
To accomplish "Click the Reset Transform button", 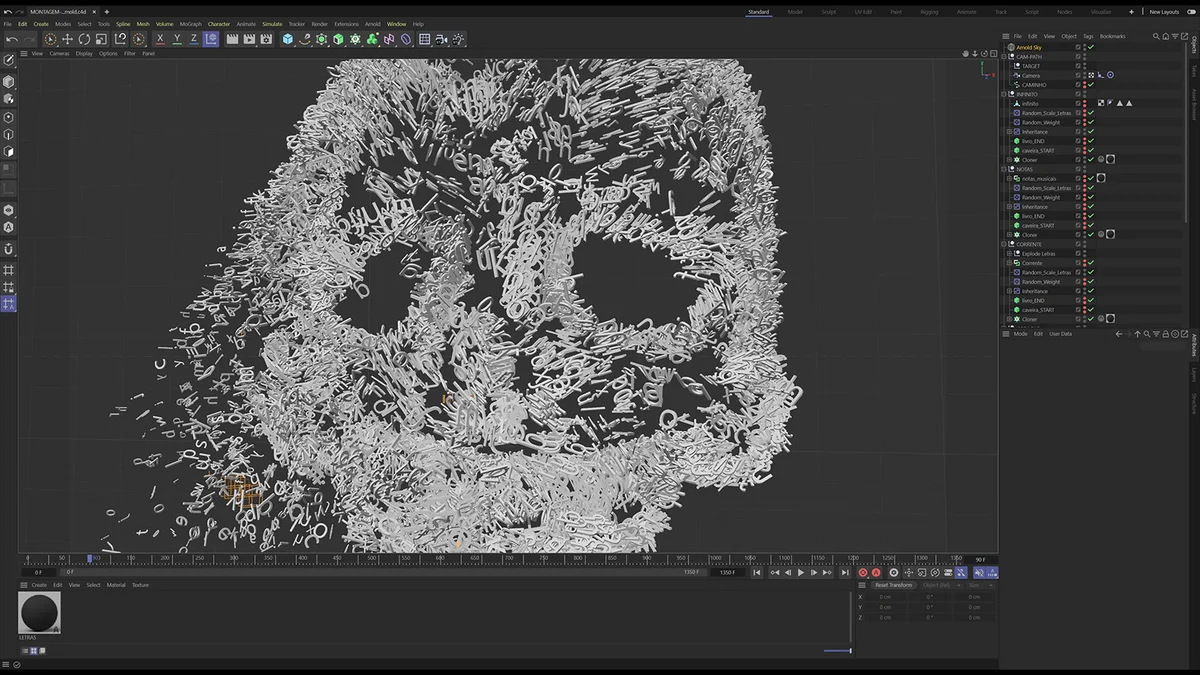I will pos(893,585).
